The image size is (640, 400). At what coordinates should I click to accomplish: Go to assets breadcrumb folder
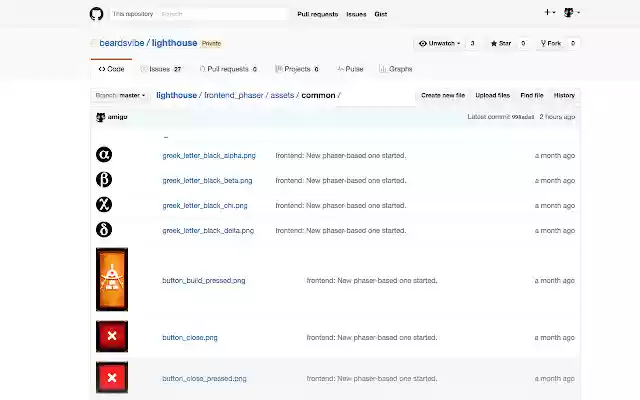[x=282, y=96]
